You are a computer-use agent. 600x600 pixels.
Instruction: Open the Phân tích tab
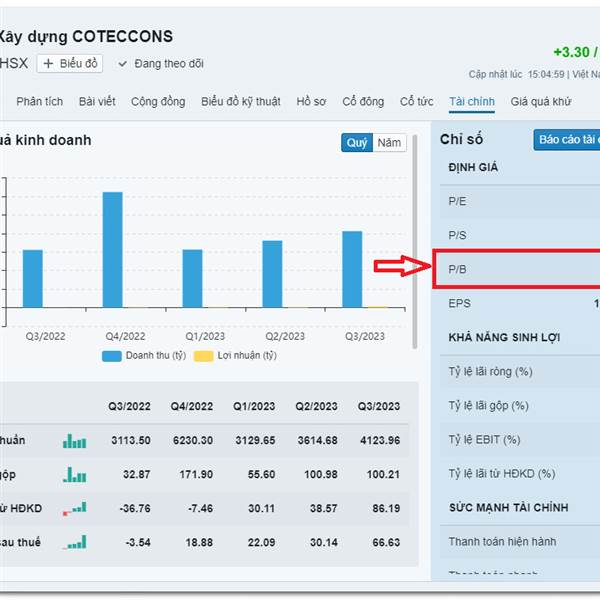39,101
